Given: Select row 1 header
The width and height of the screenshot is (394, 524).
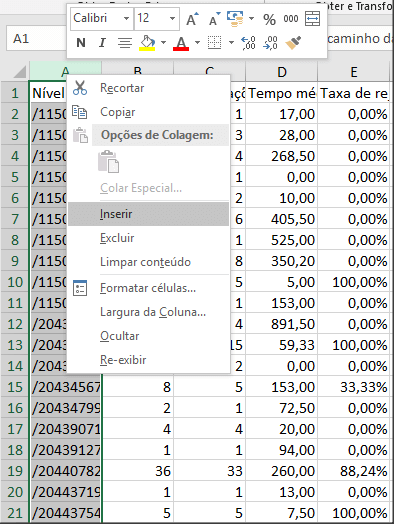Looking at the screenshot, I should tap(15, 93).
